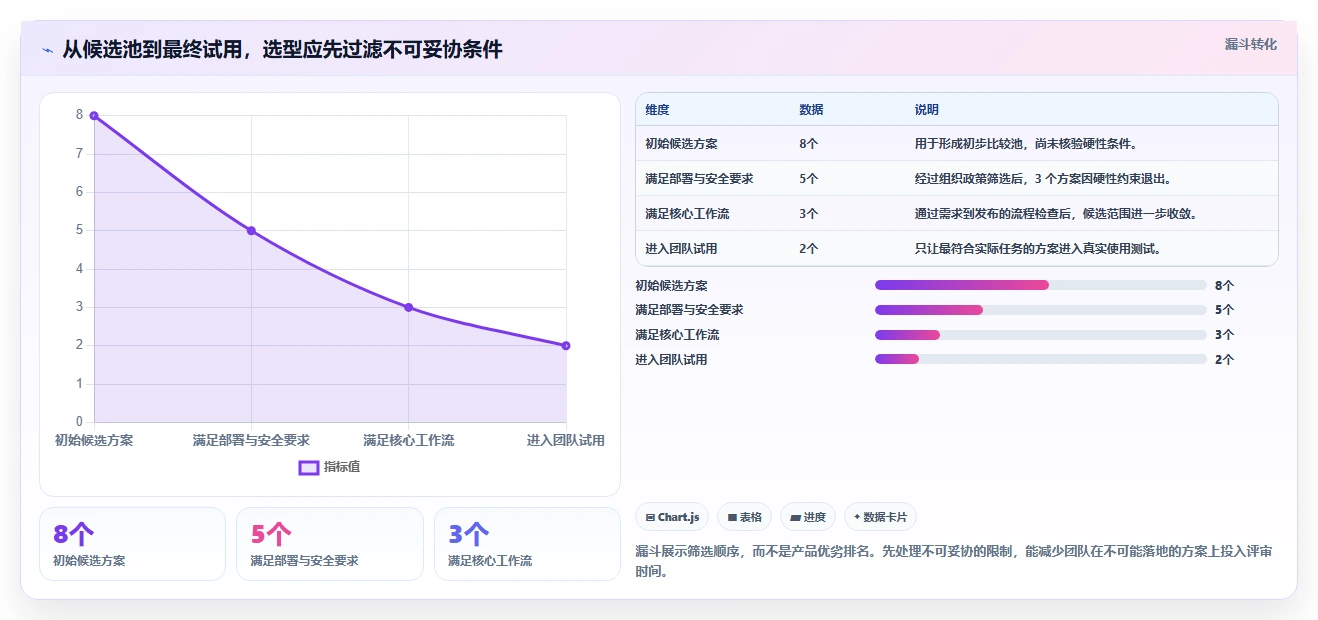Click the chart data point at 初始候选方案

pos(94,116)
